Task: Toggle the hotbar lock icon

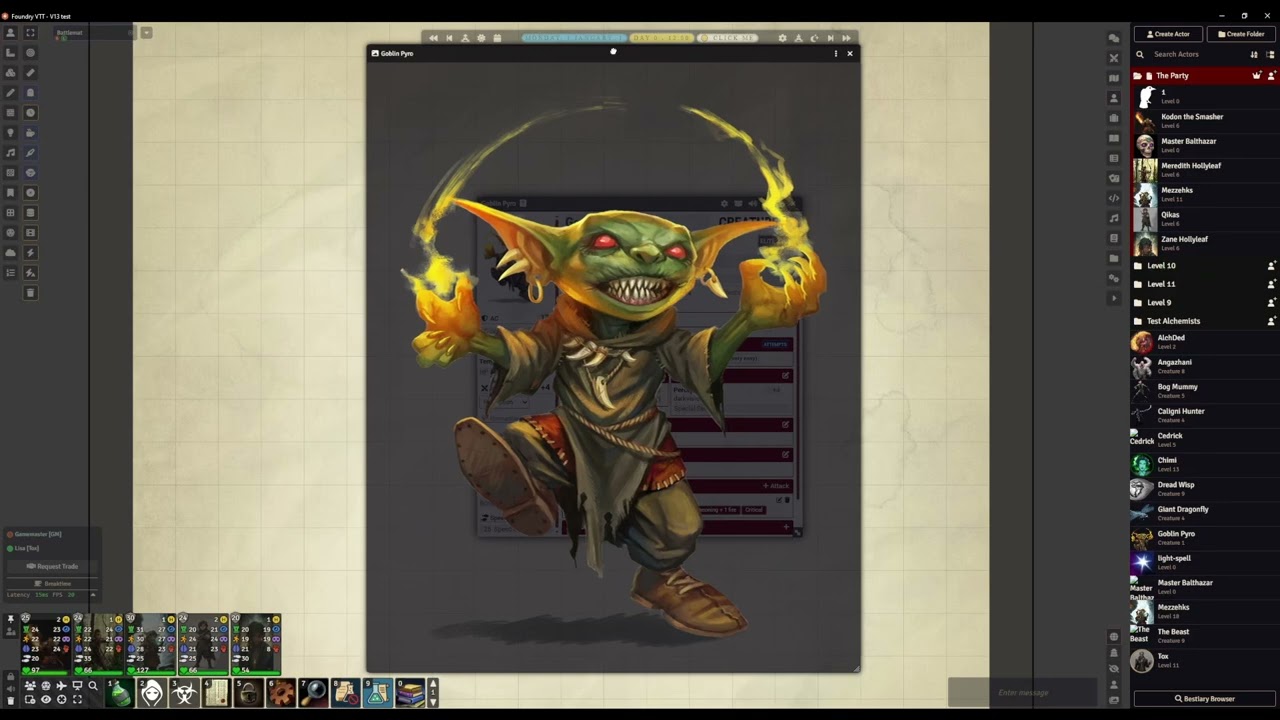Action: (11, 676)
